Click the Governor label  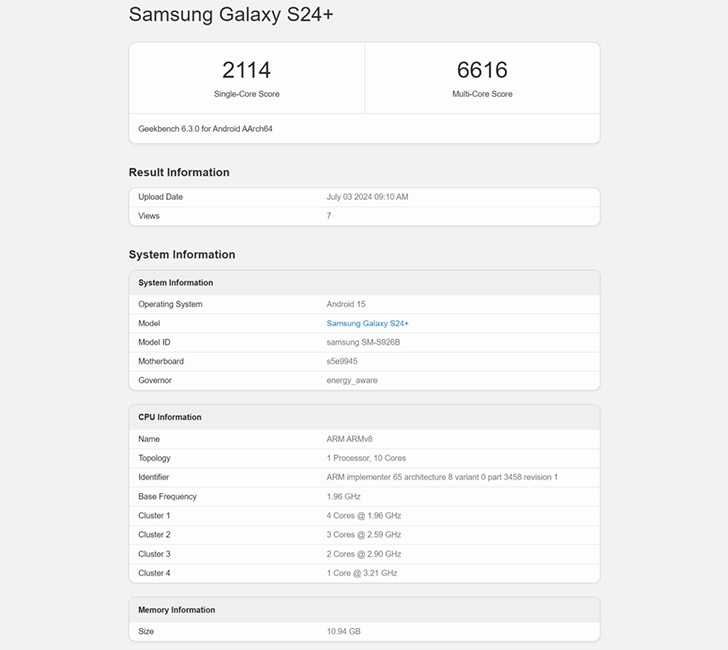(x=155, y=380)
